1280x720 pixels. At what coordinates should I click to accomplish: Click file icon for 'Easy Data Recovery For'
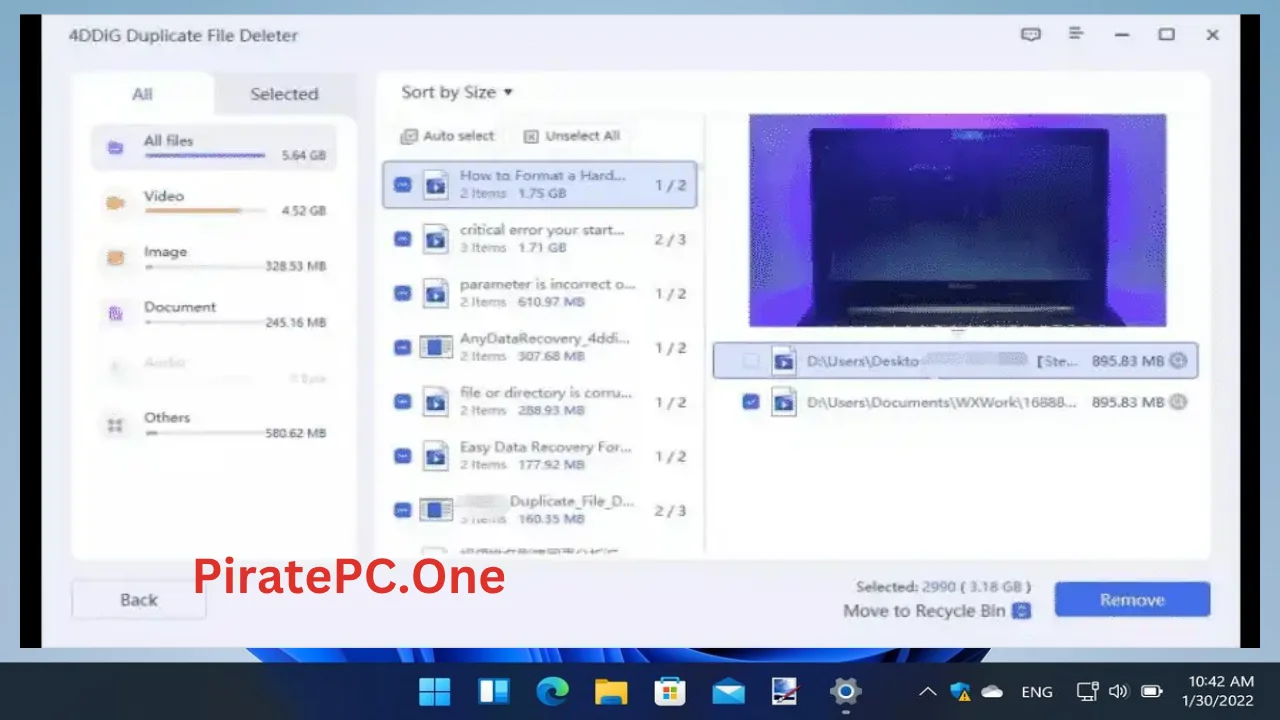(436, 456)
